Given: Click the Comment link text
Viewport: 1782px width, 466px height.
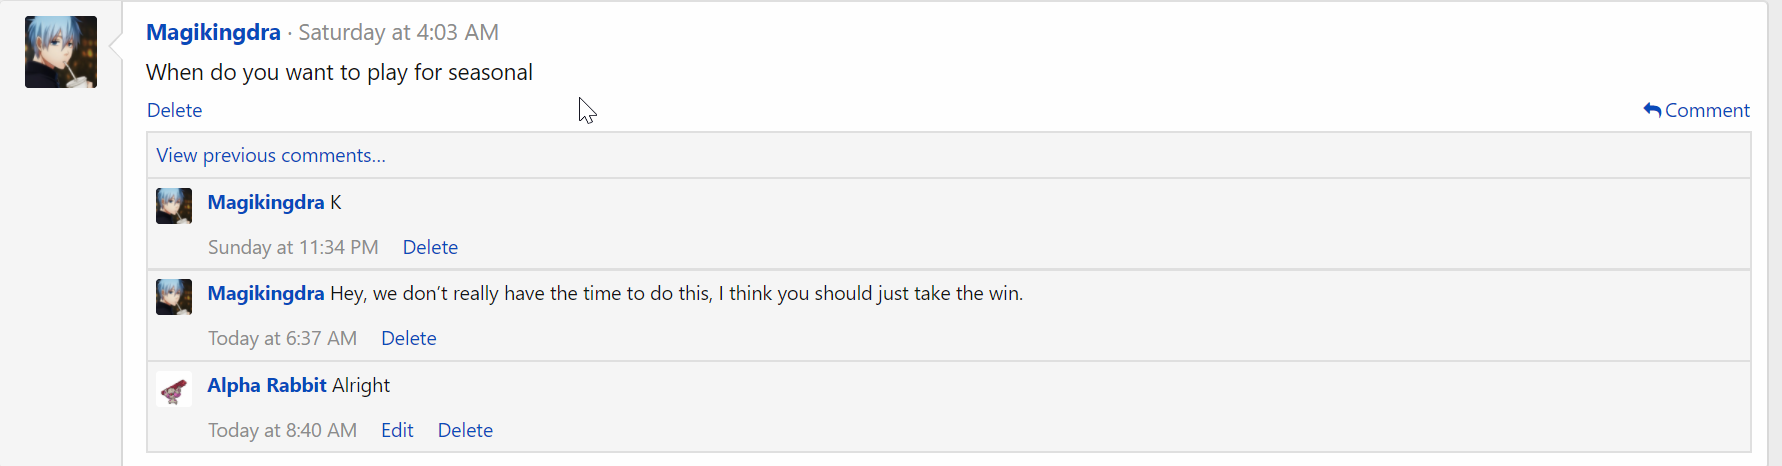Looking at the screenshot, I should tap(1707, 110).
